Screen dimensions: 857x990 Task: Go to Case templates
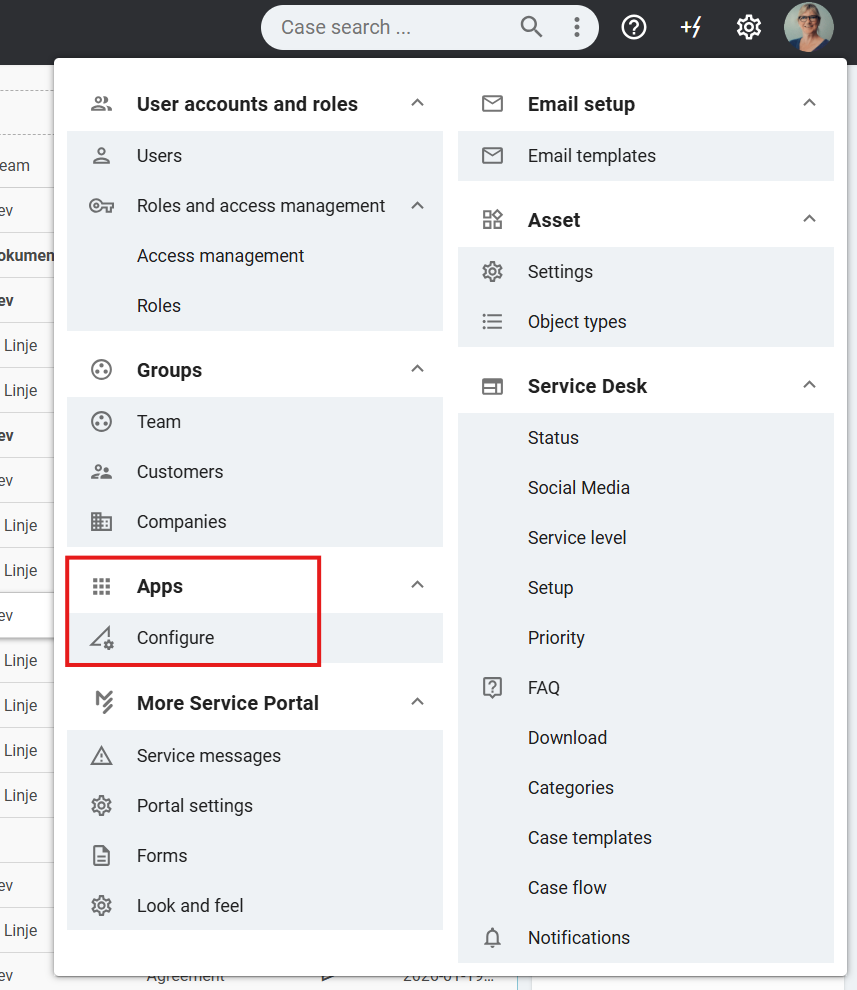589,838
